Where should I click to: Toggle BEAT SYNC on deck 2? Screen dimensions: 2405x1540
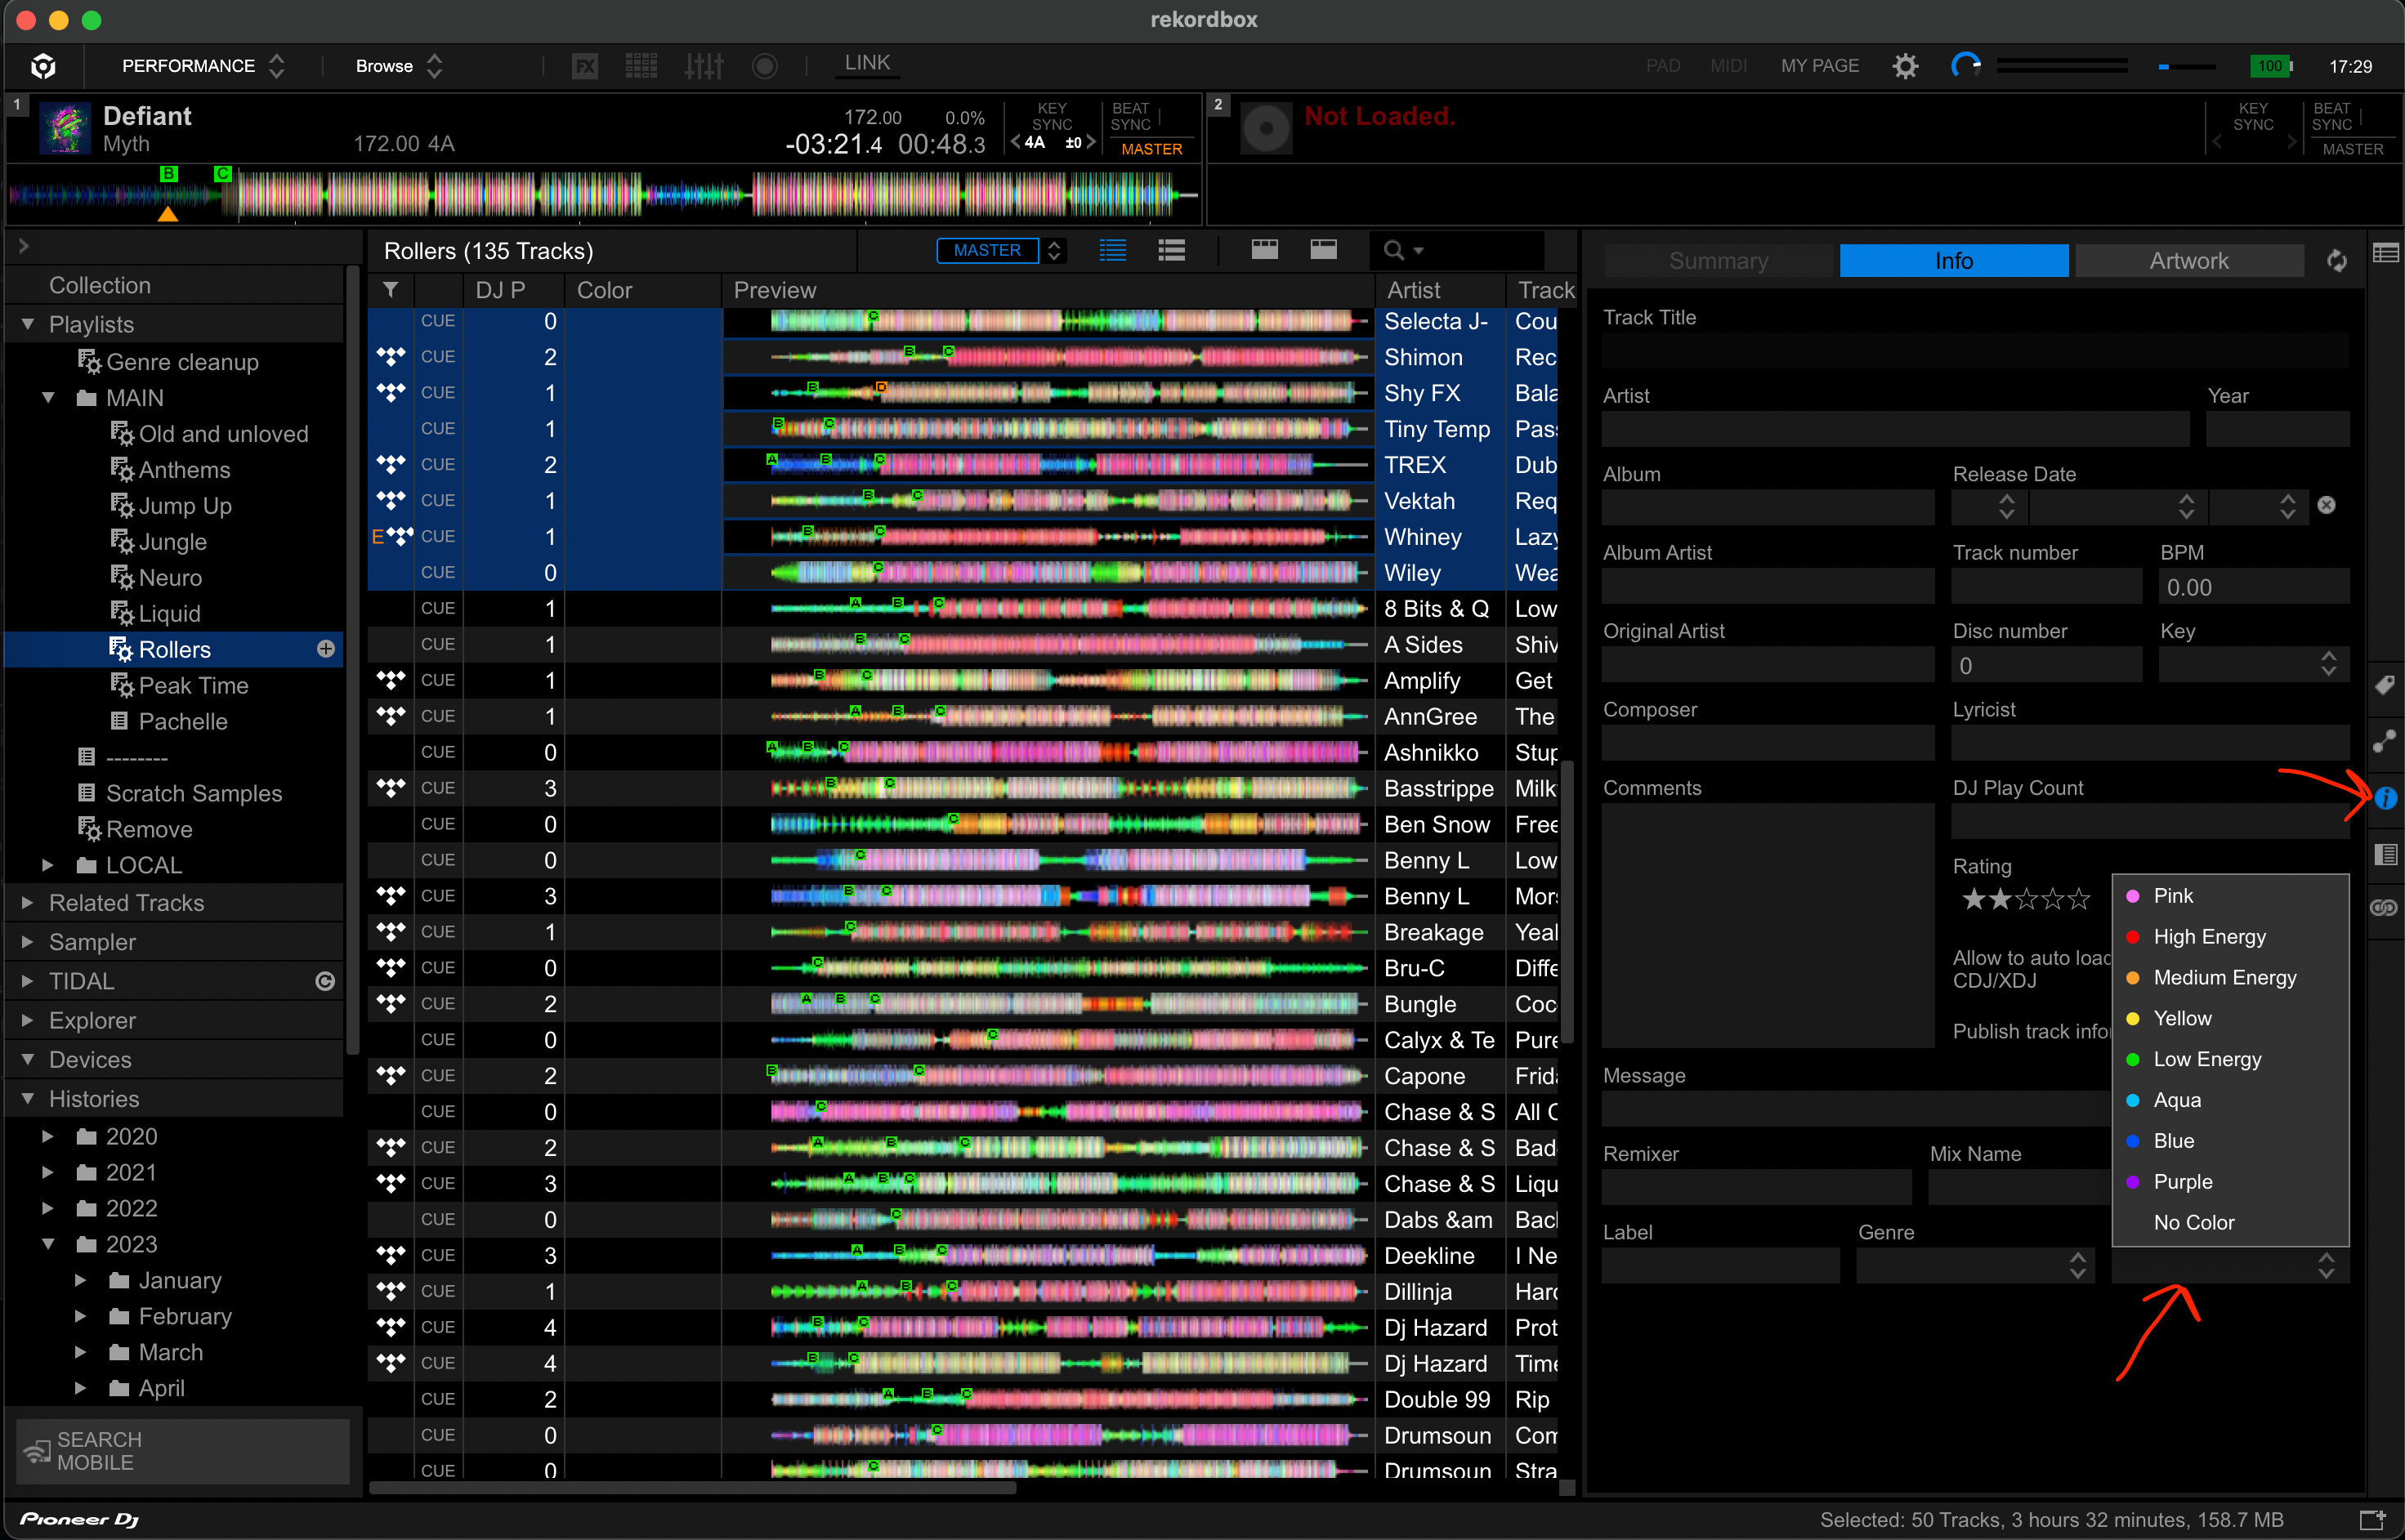tap(2332, 117)
